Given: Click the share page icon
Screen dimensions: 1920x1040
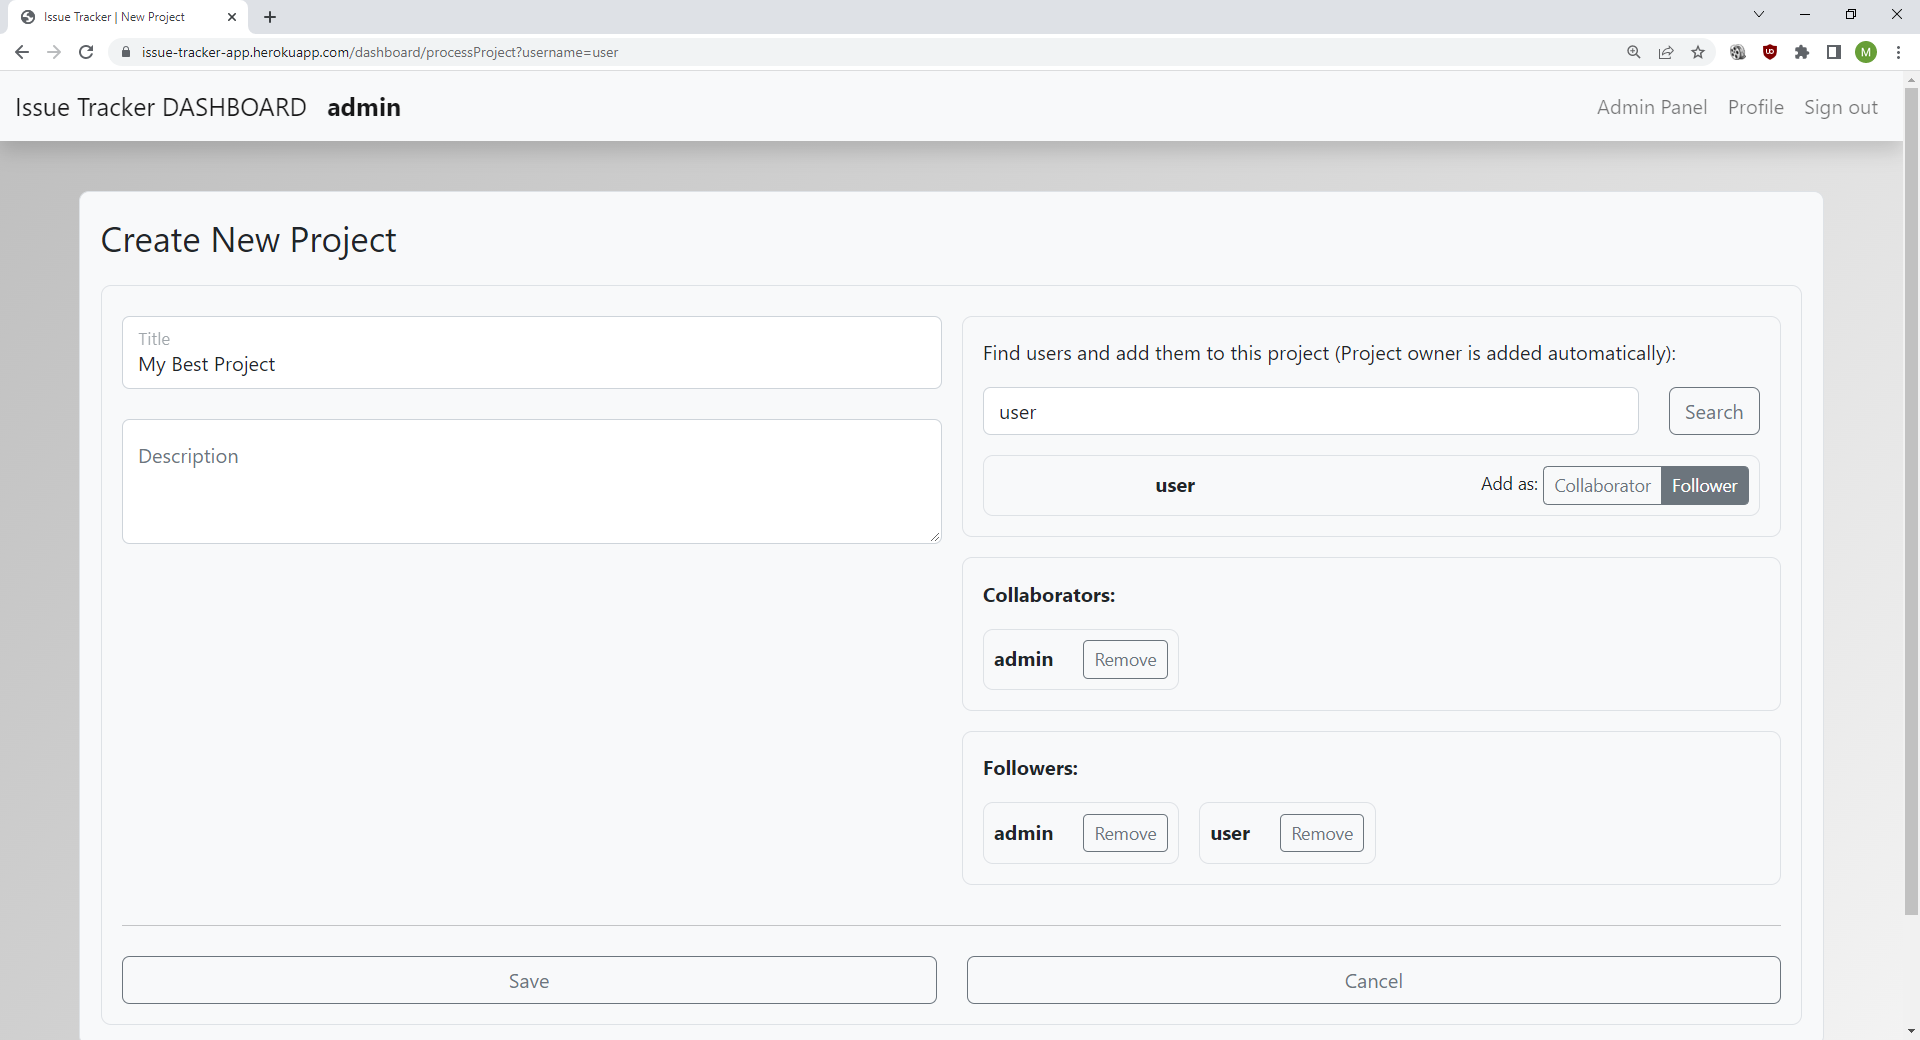Looking at the screenshot, I should click(1666, 52).
